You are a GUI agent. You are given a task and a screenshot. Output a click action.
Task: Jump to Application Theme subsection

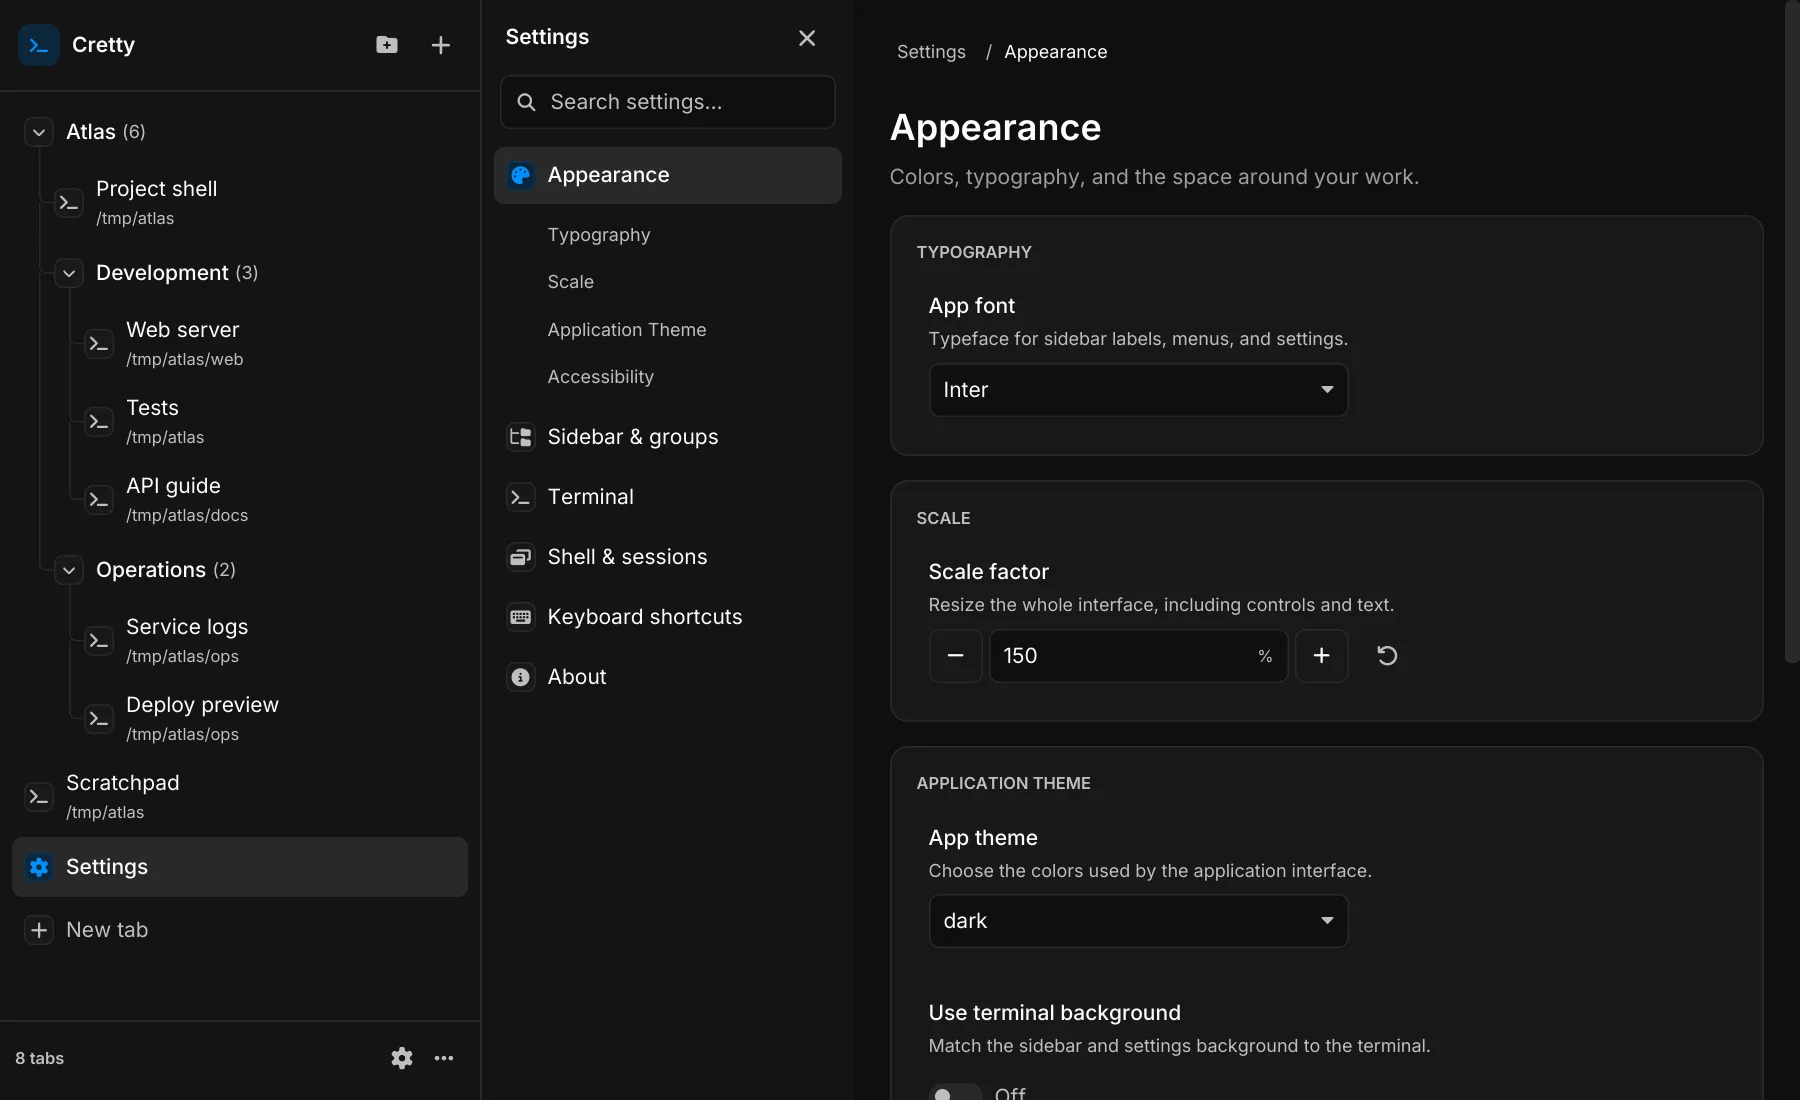tap(627, 330)
